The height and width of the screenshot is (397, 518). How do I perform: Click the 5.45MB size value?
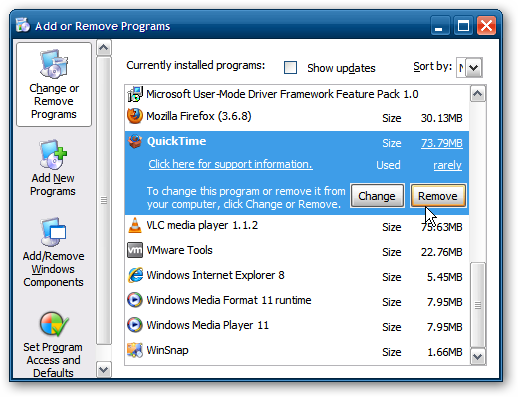(445, 277)
